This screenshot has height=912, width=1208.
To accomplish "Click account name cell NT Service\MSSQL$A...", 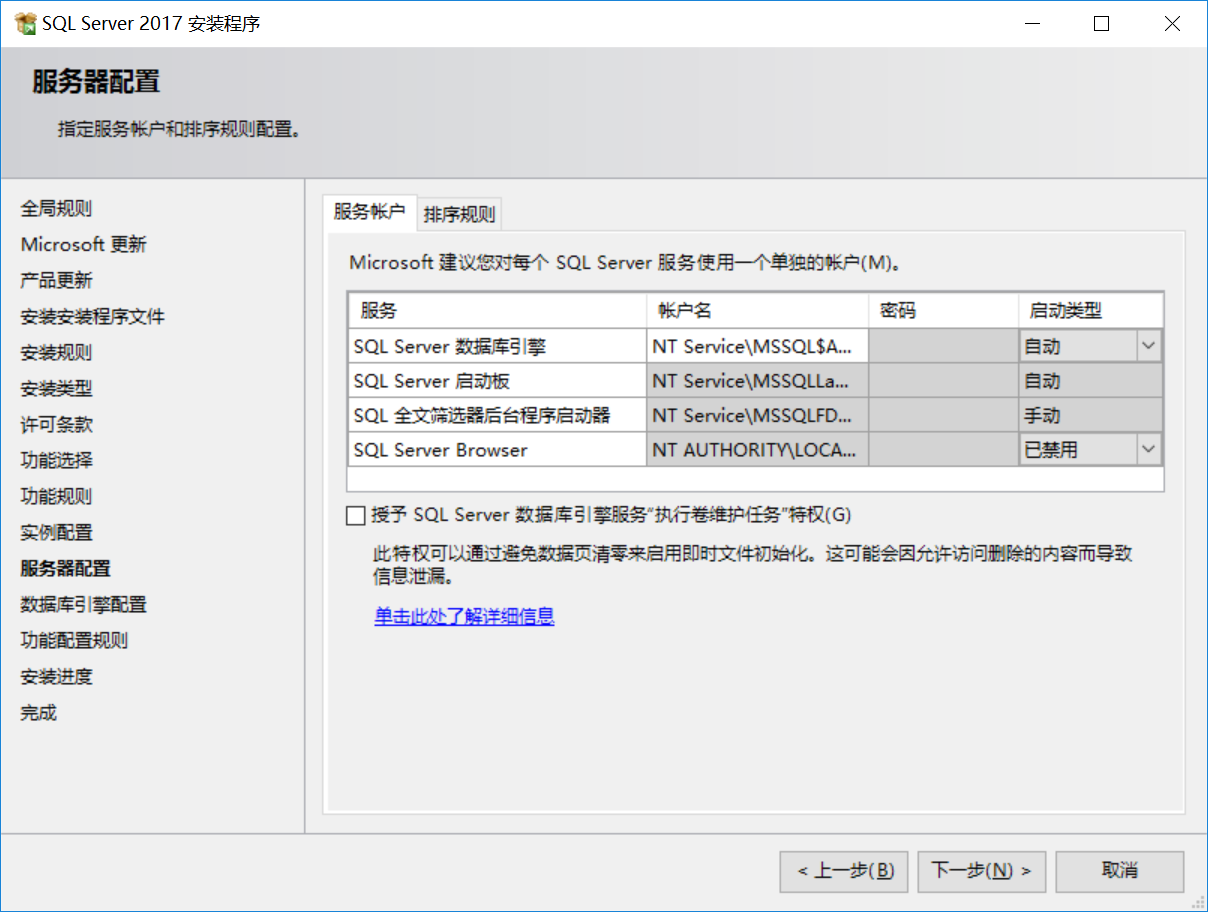I will (758, 346).
